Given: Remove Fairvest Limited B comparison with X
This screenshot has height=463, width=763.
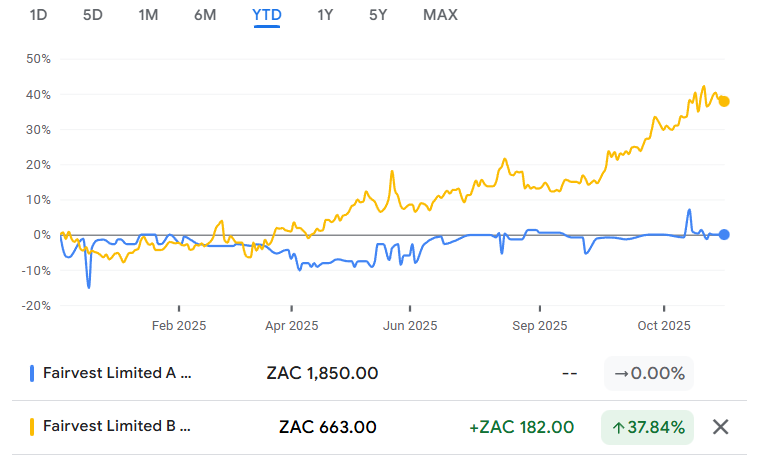Looking at the screenshot, I should coord(720,427).
